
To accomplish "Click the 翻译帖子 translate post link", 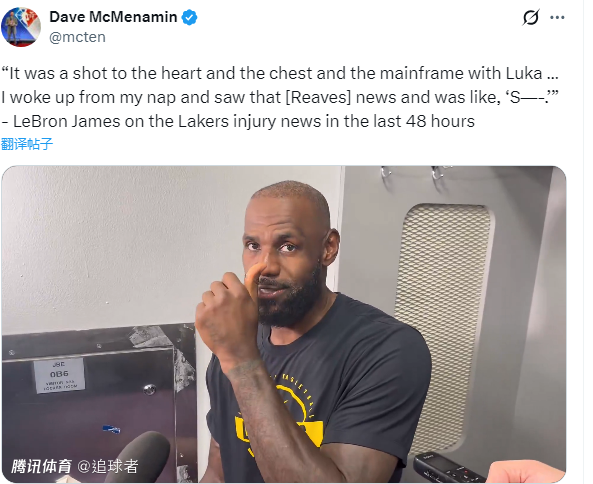I will (x=27, y=144).
